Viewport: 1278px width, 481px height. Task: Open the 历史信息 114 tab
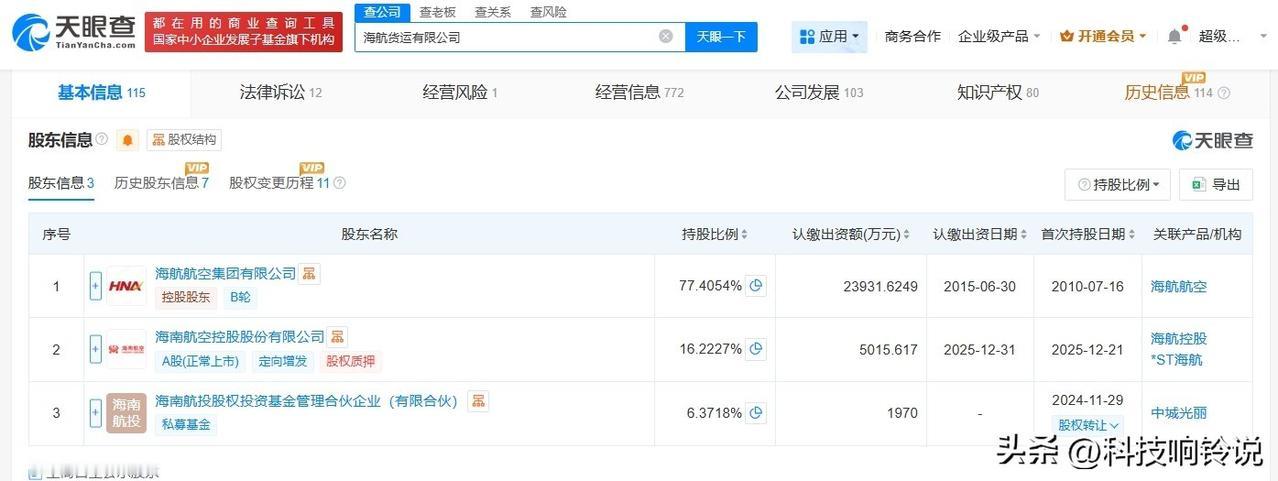point(1168,93)
